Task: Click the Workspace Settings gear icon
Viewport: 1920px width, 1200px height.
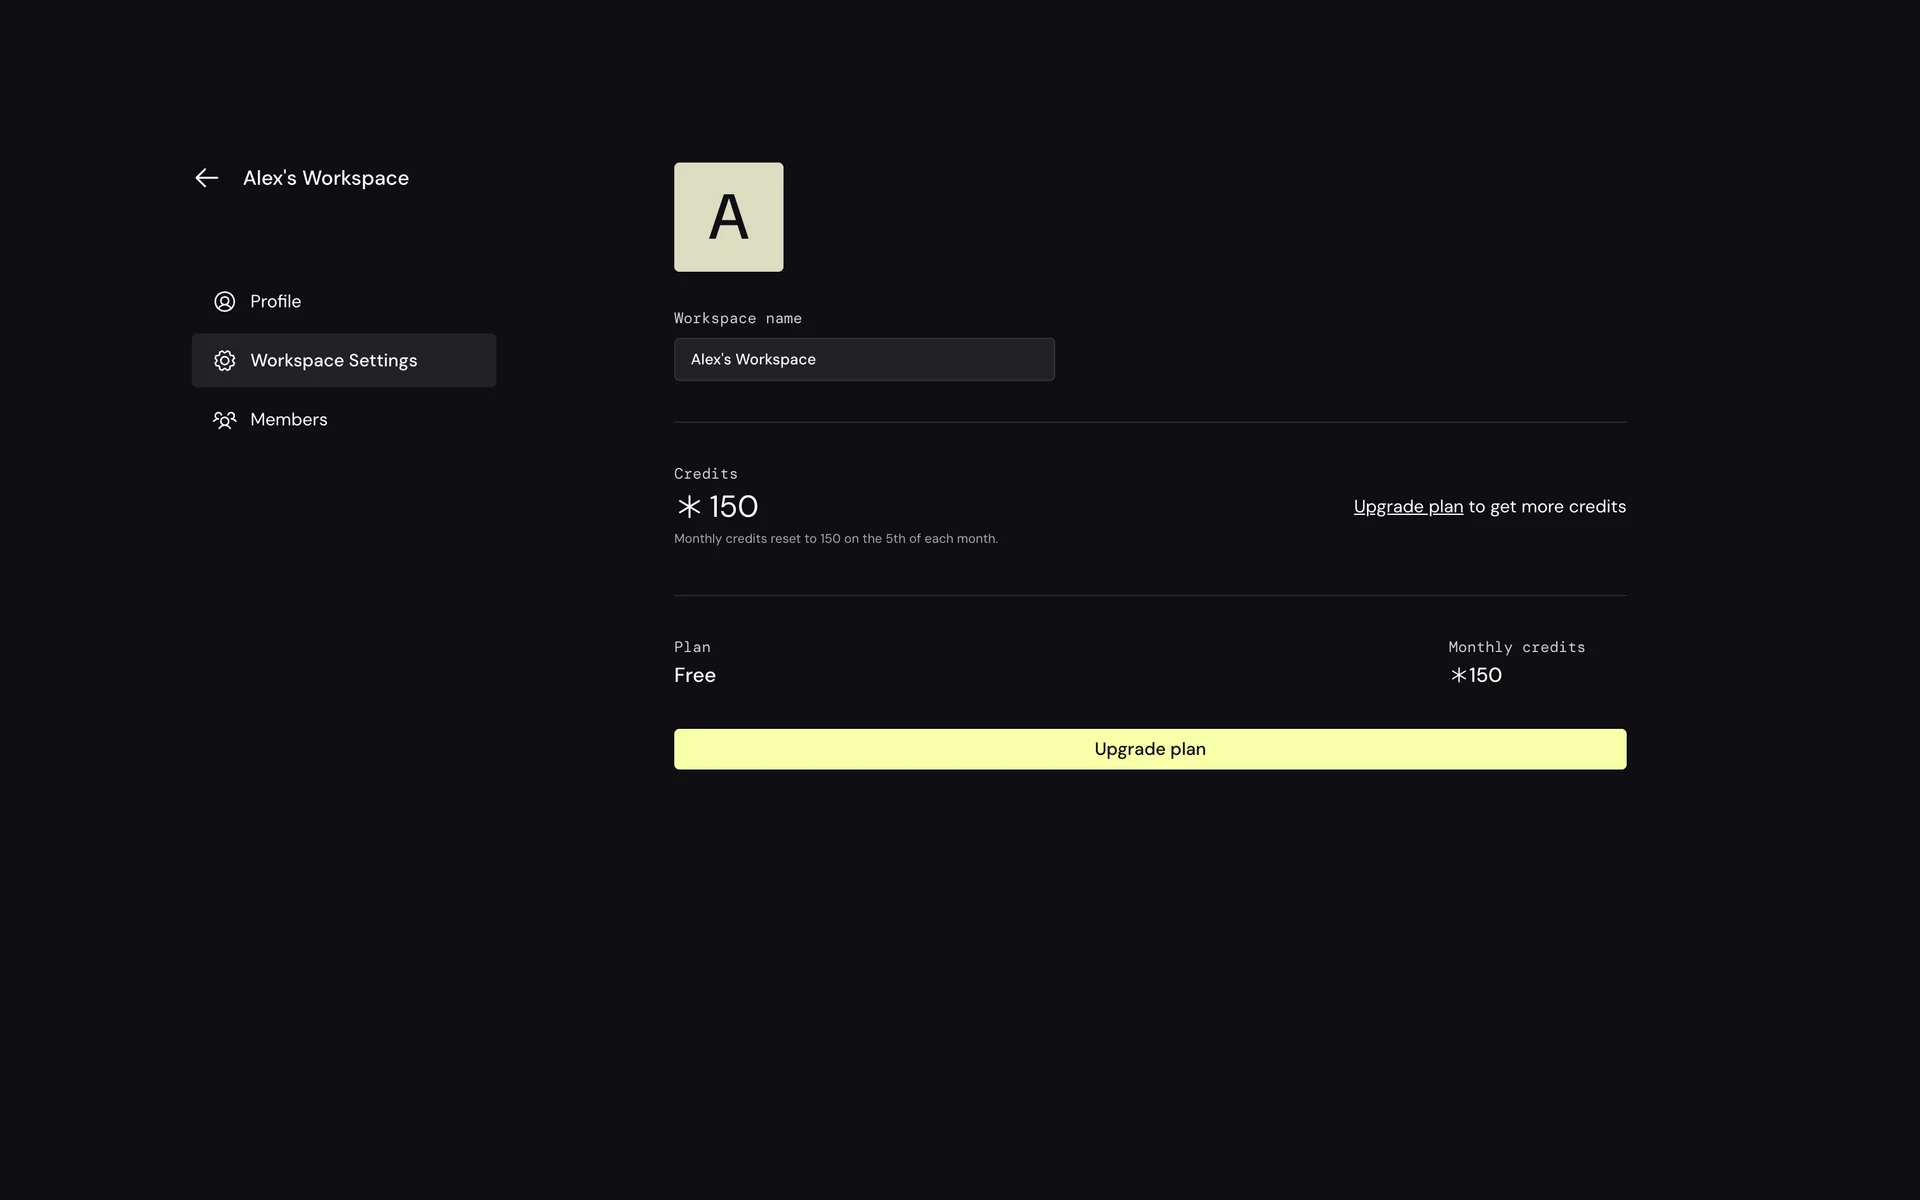Action: 225,361
